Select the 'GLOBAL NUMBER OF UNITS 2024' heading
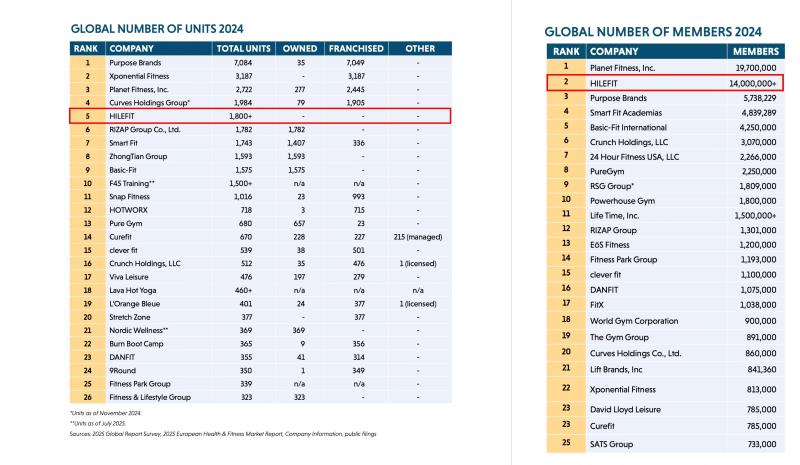Screen dimensions: 800x465 point(157,29)
